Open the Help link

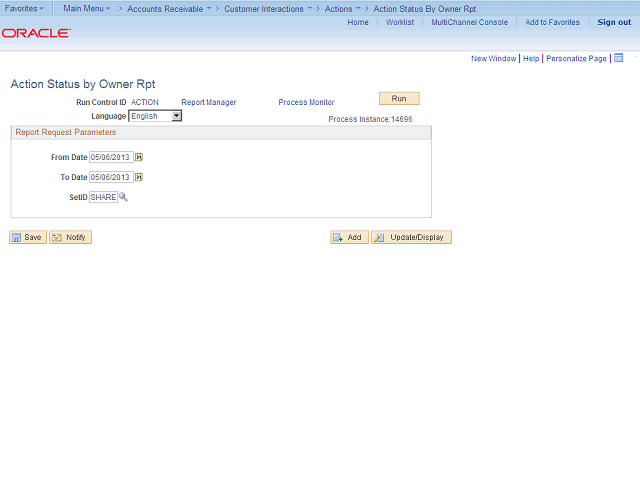531,58
